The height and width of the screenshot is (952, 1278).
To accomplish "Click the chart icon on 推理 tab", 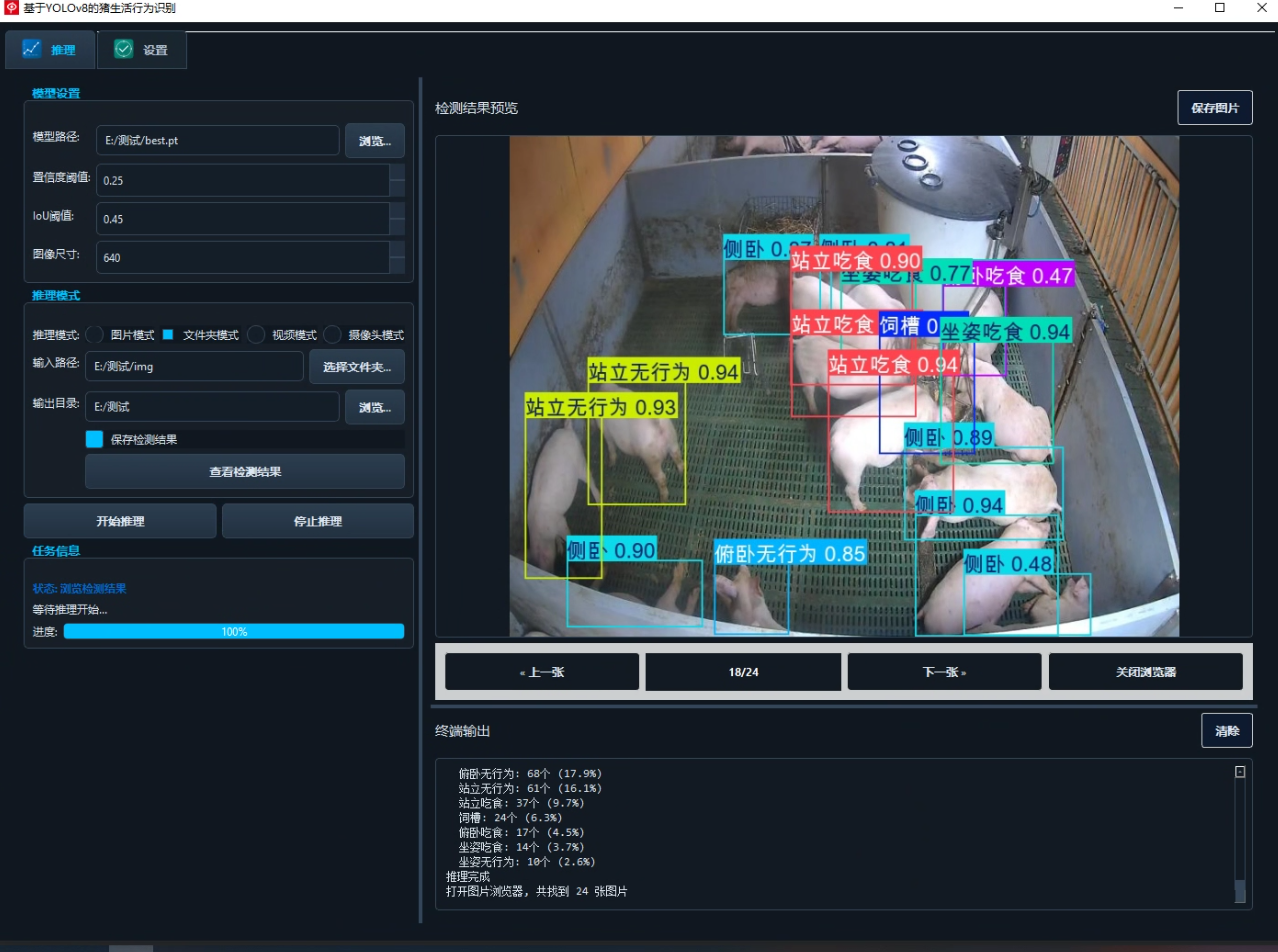I will point(32,49).
